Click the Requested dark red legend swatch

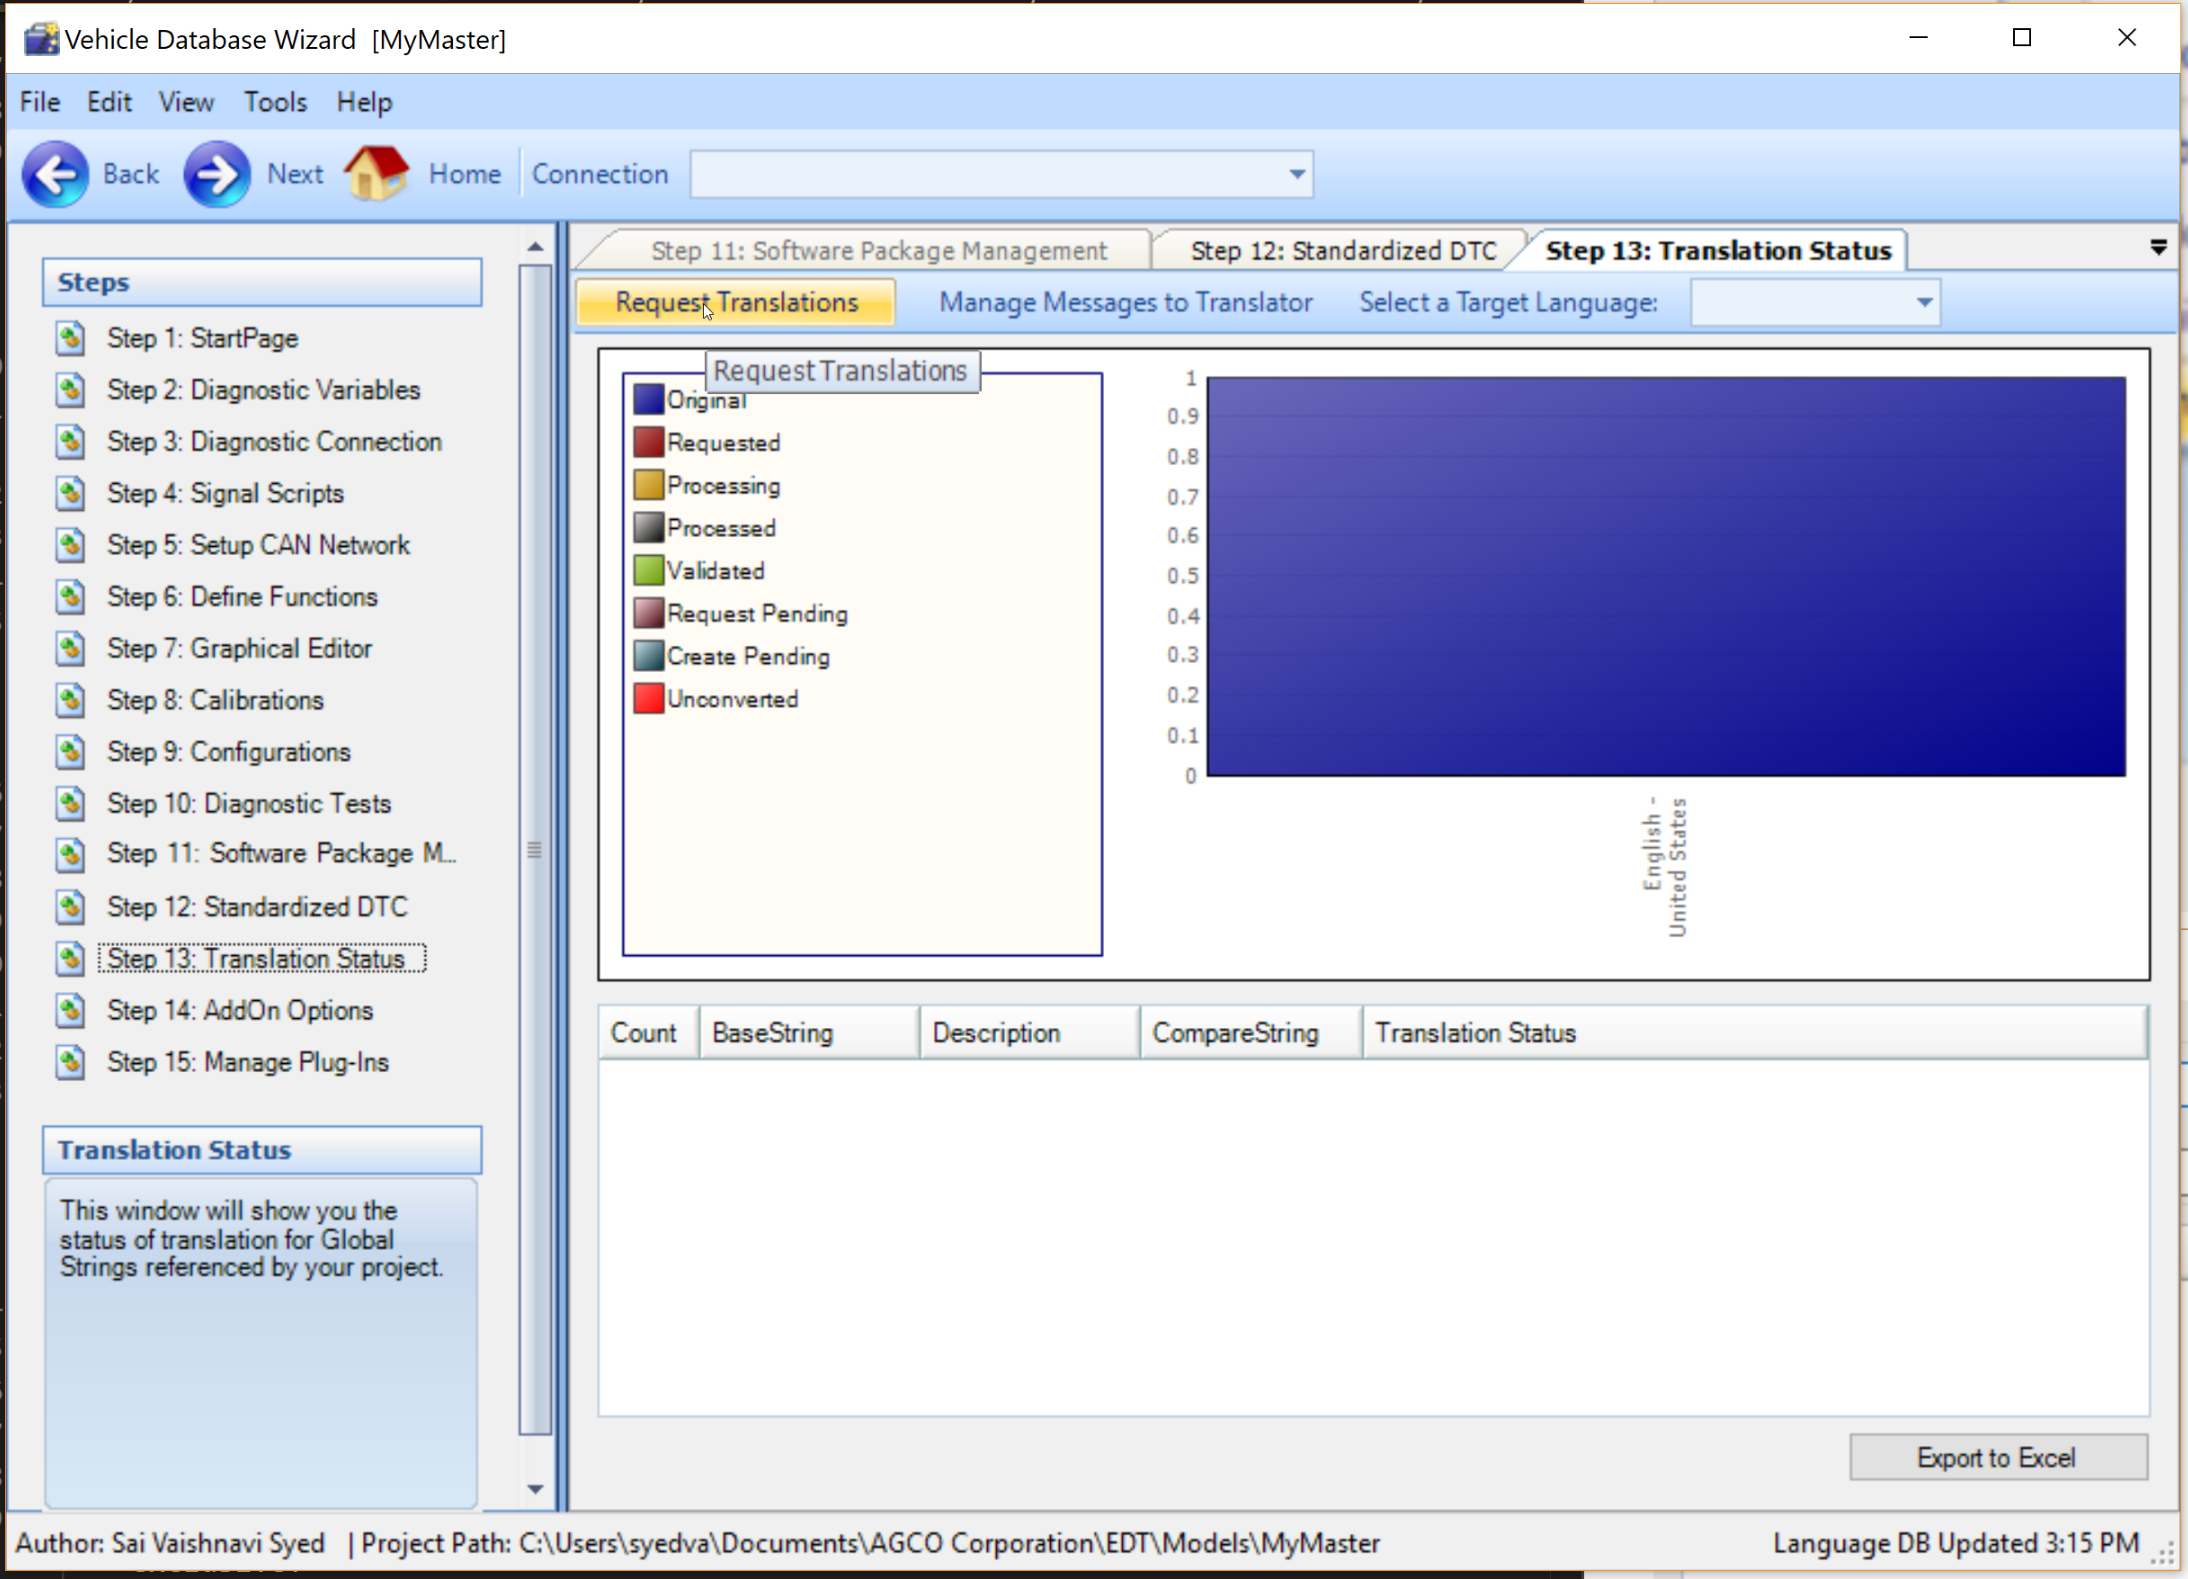click(648, 442)
